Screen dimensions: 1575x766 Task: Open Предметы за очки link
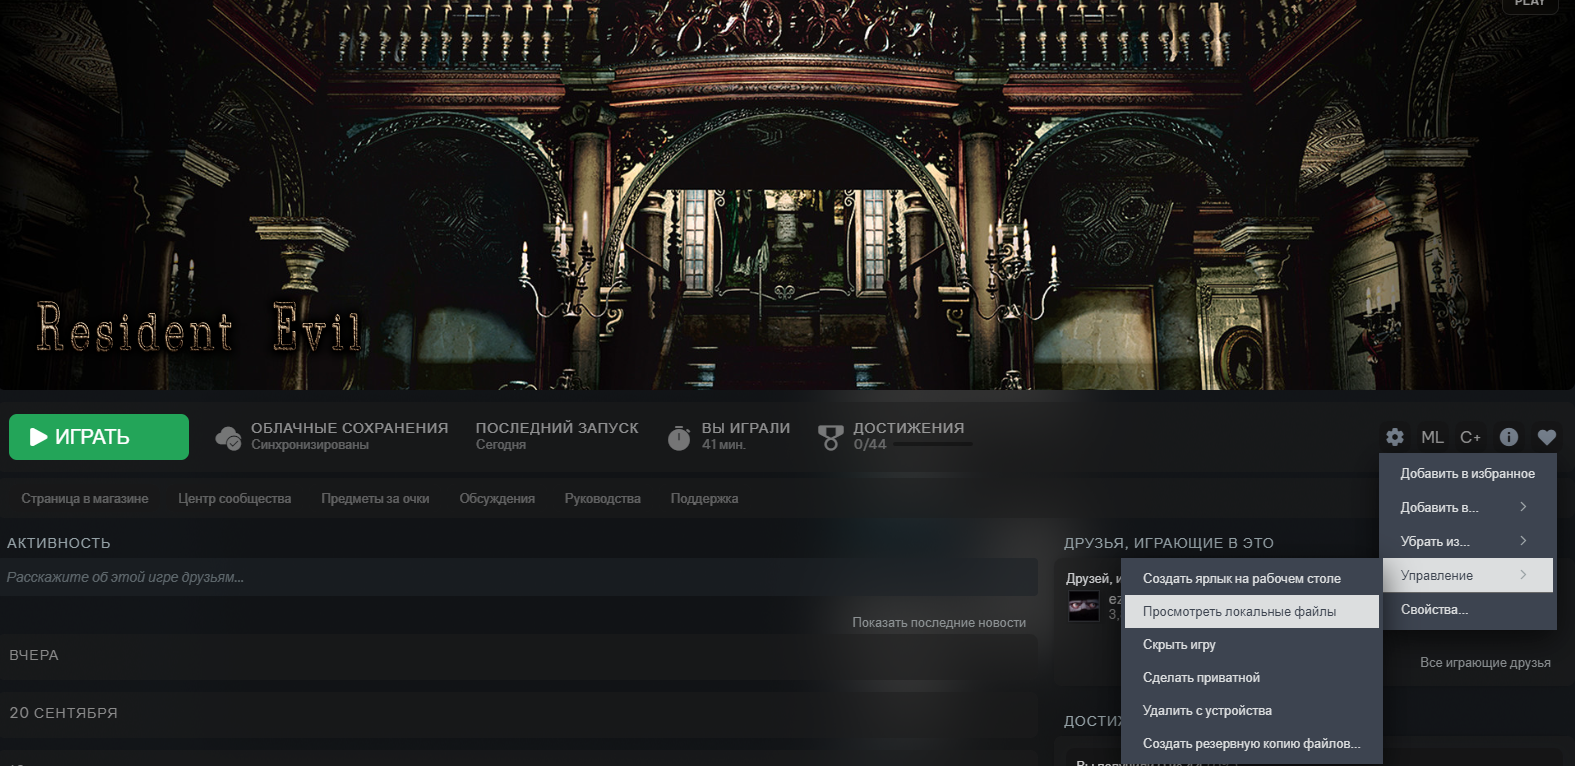click(x=375, y=498)
